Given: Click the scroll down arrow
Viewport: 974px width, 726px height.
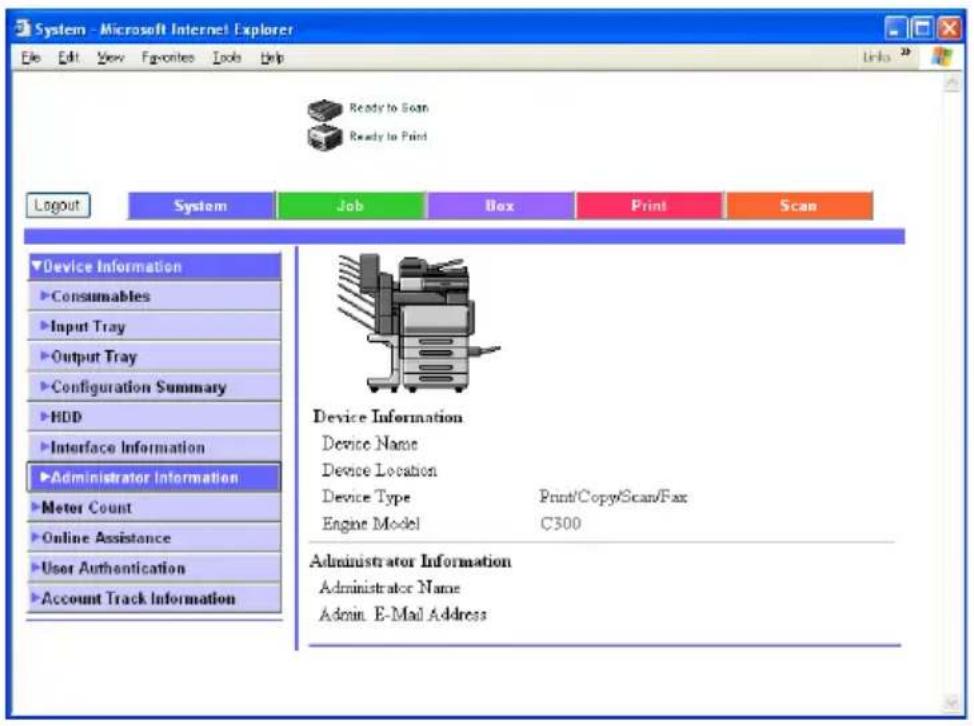Looking at the screenshot, I should coord(951,704).
